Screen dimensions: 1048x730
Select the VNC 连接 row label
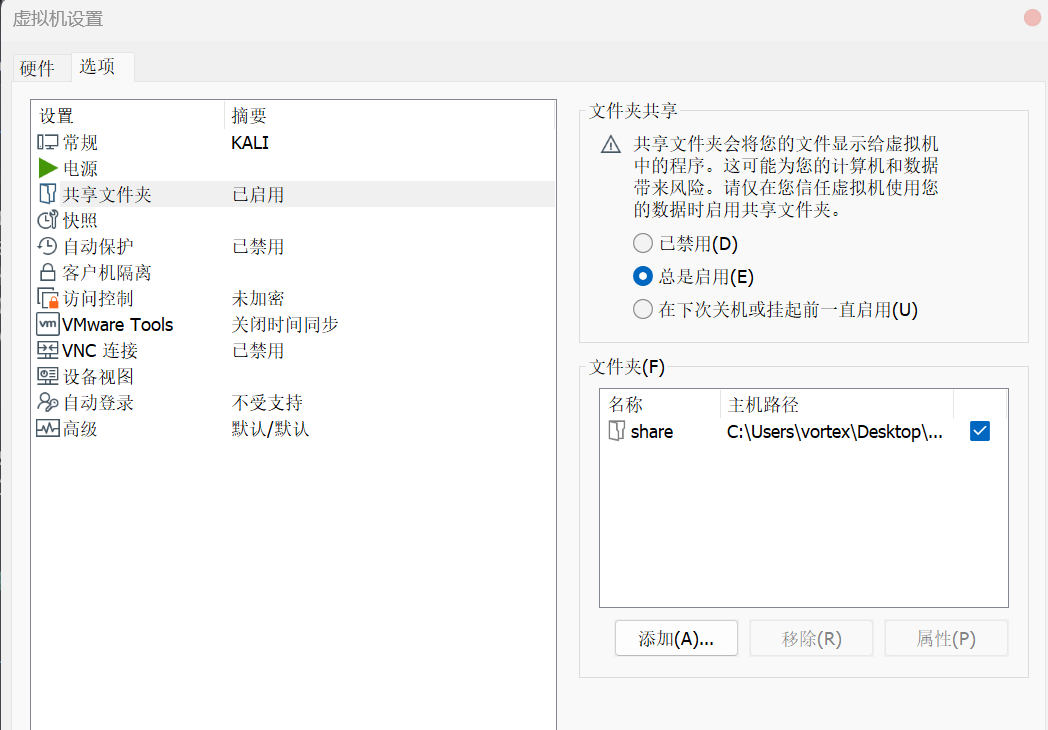(100, 351)
